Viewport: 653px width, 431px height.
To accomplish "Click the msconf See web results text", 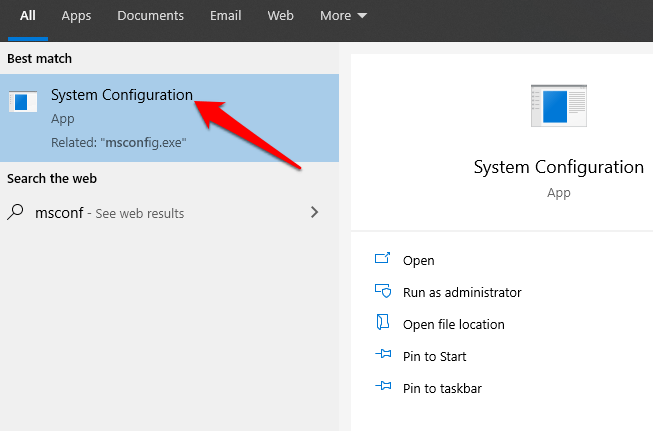I will tap(110, 213).
